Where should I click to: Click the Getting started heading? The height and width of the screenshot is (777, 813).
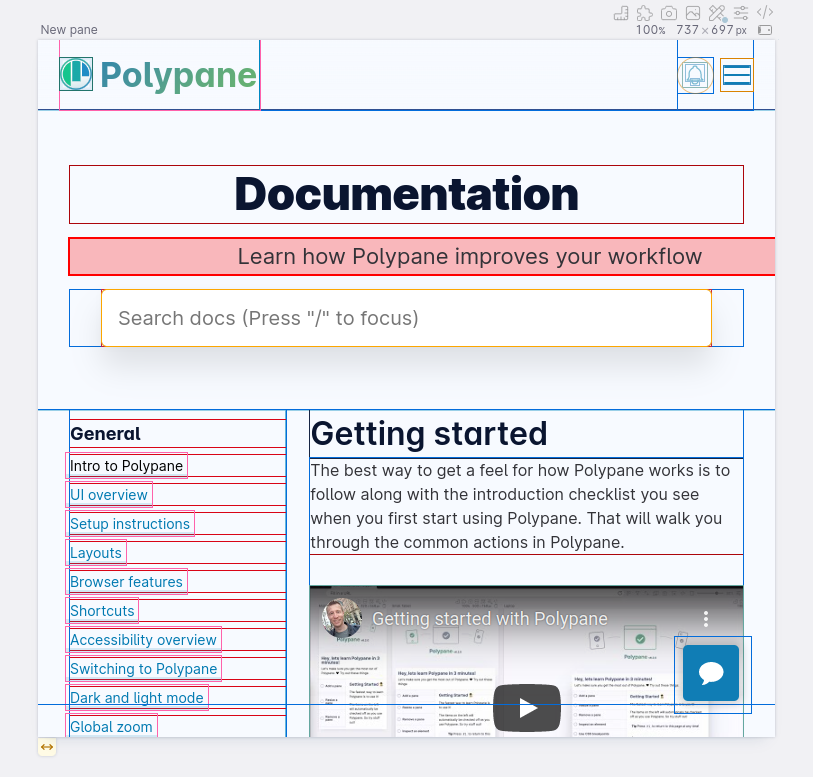pyautogui.click(x=429, y=433)
